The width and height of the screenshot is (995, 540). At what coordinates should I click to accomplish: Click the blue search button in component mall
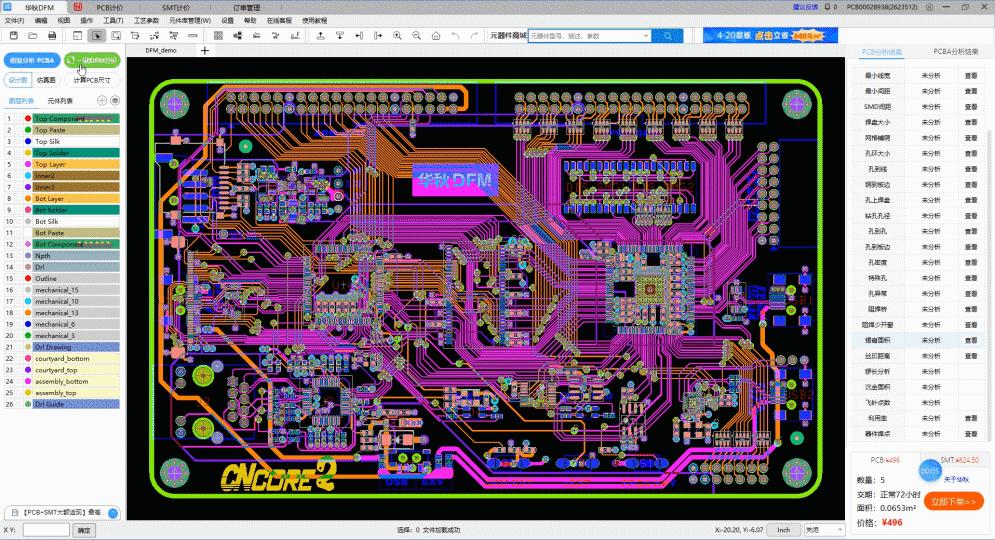coord(668,36)
